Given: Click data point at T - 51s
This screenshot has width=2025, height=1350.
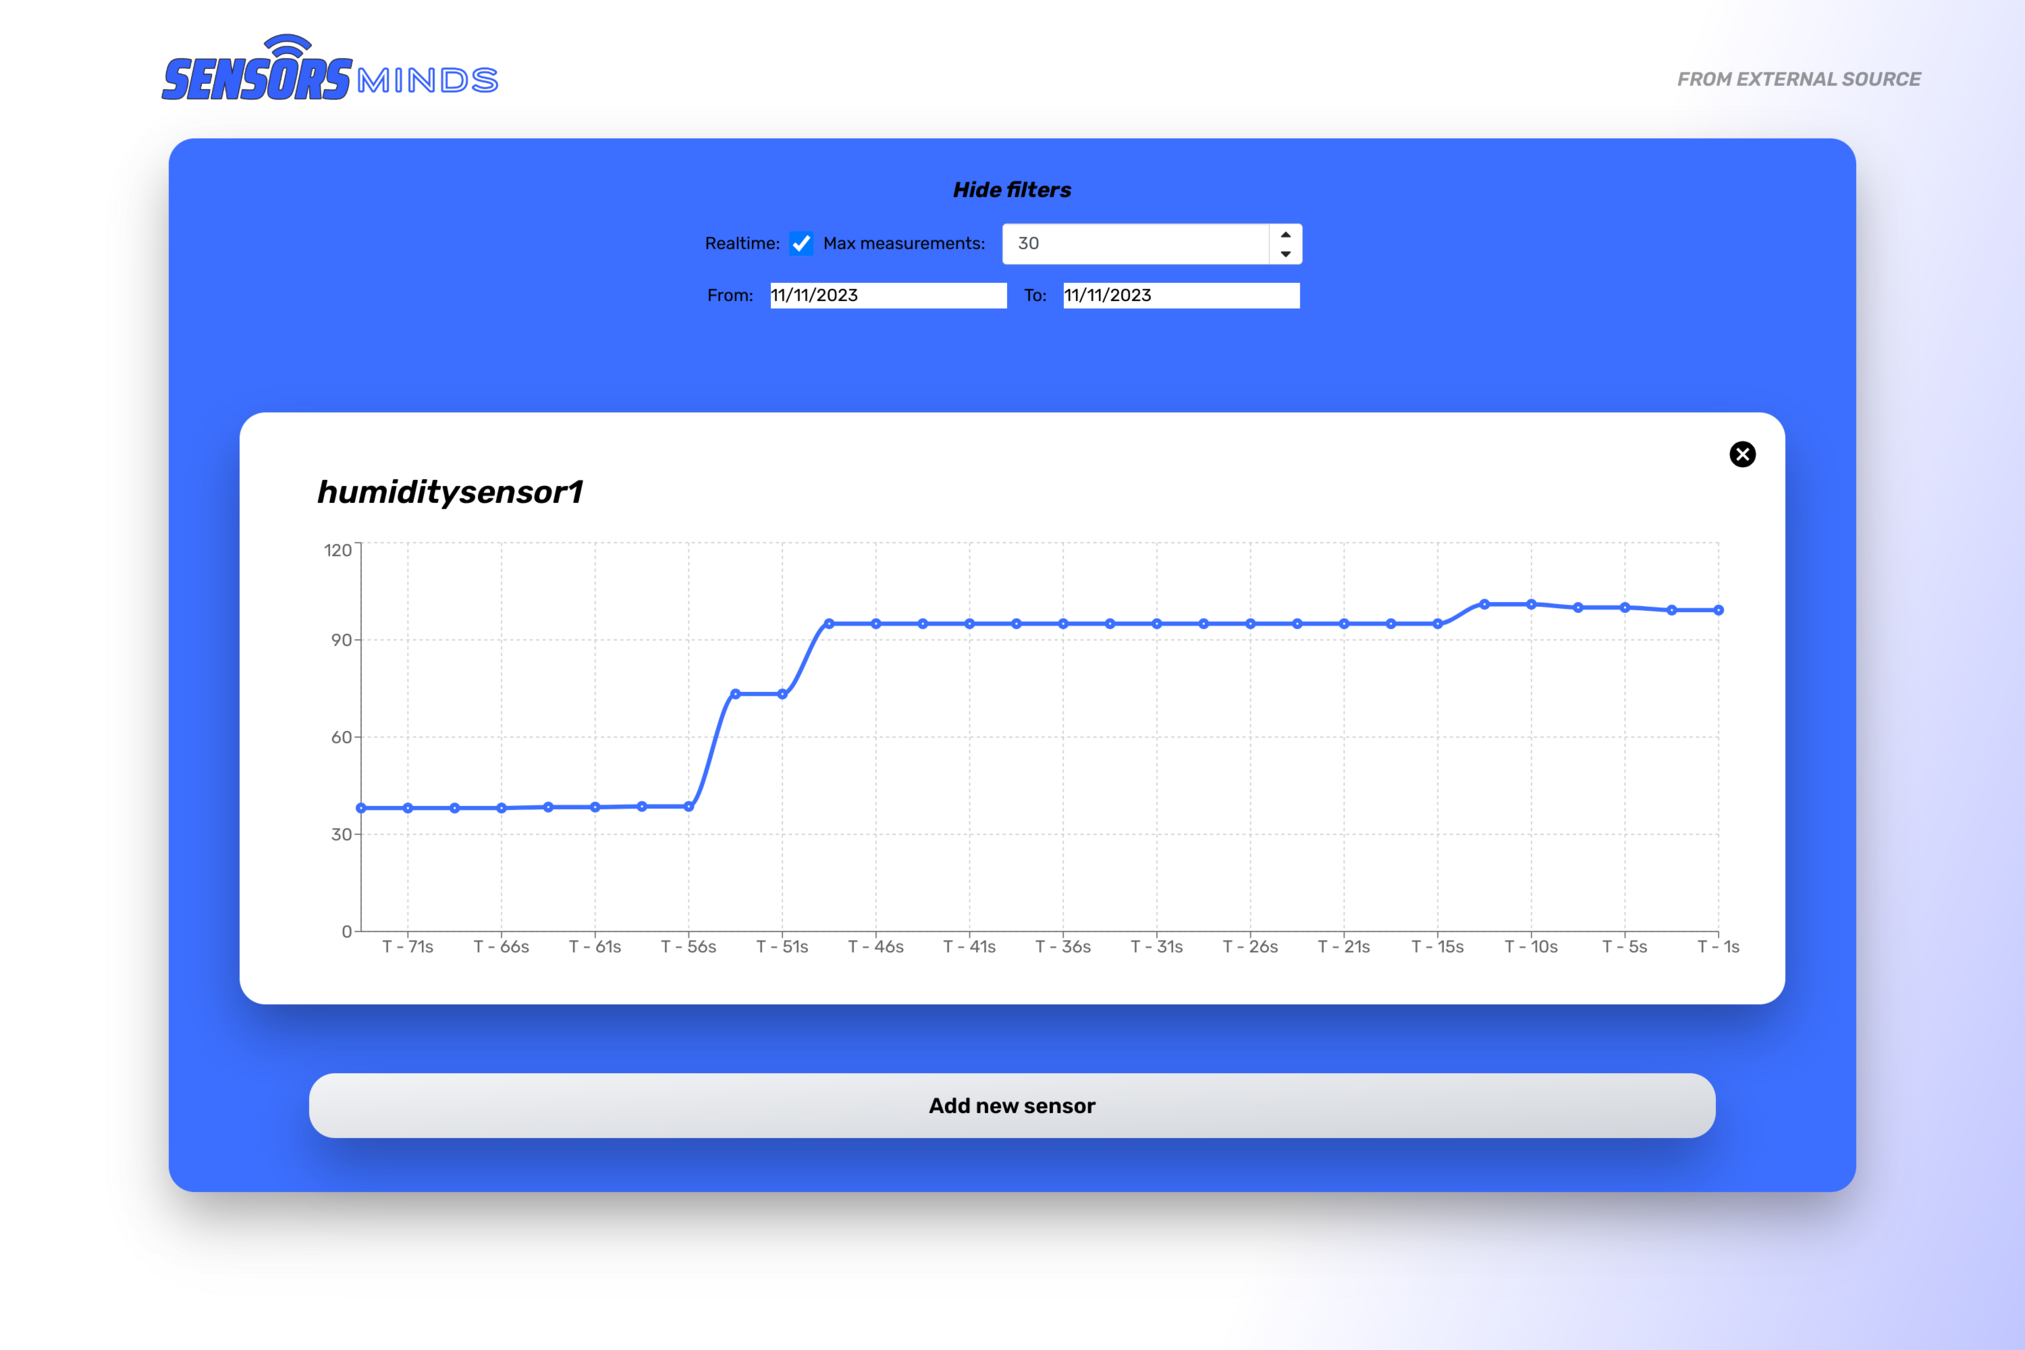Looking at the screenshot, I should click(782, 694).
